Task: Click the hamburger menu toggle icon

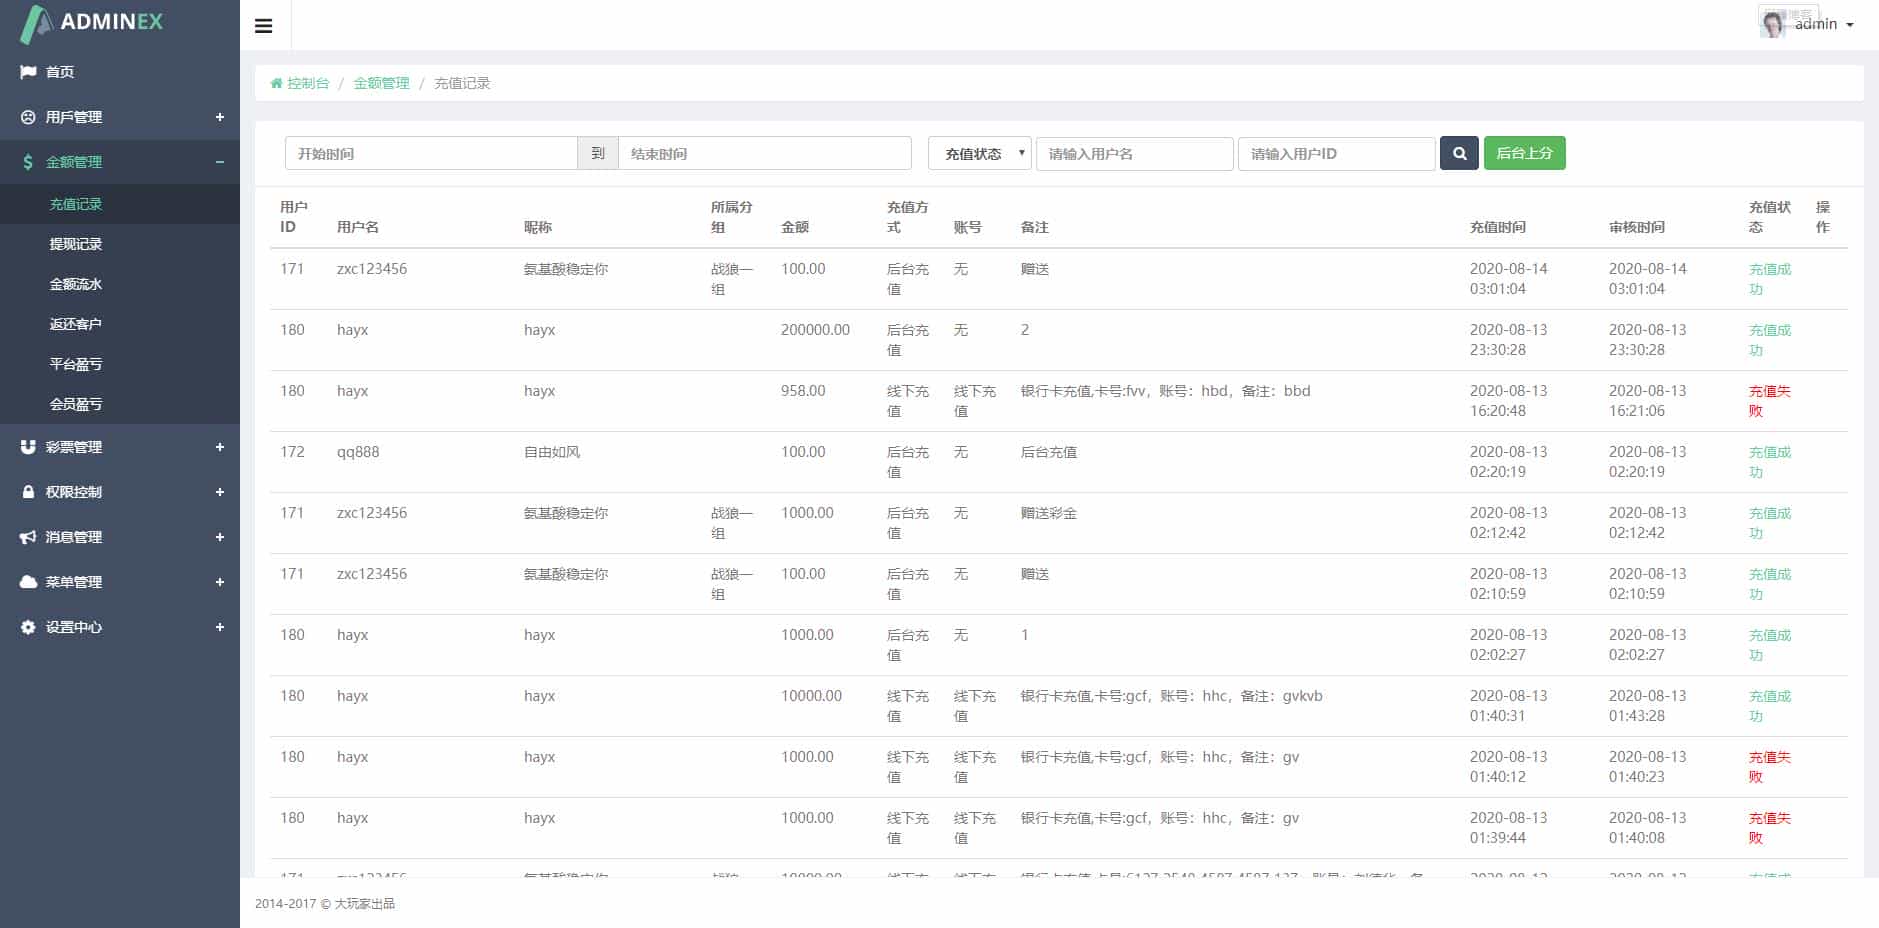Action: point(264,26)
